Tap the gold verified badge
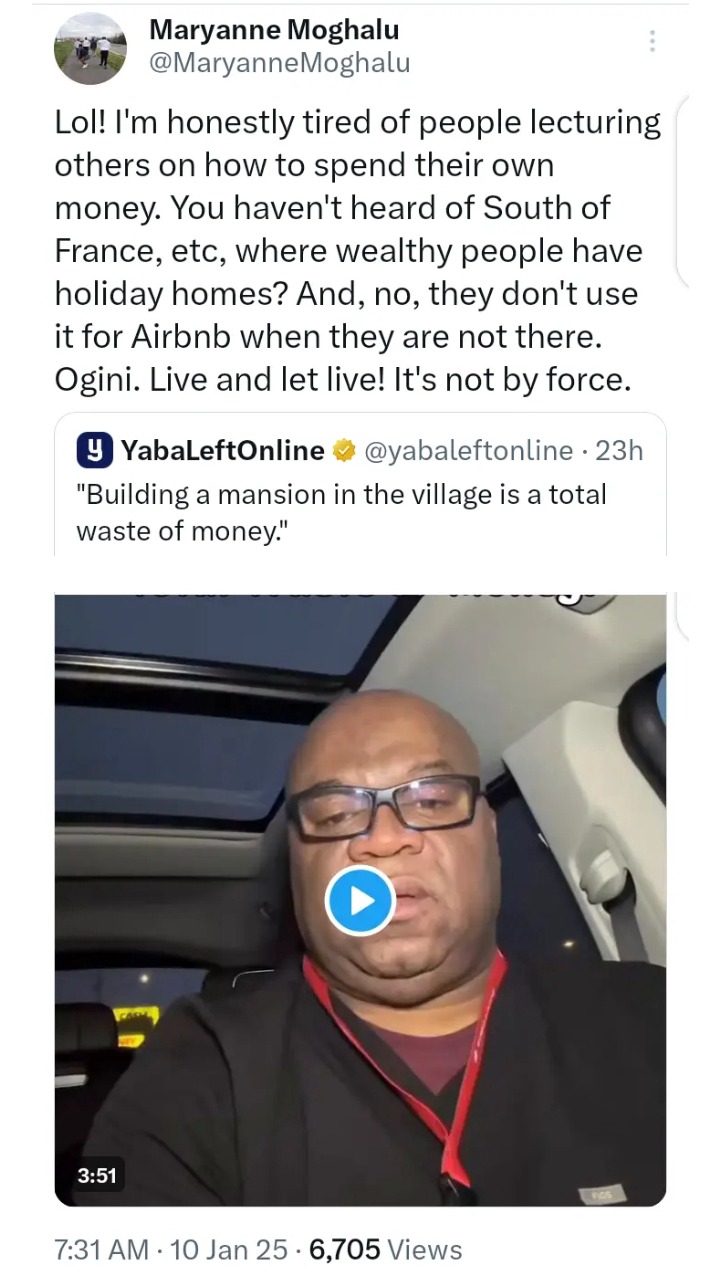Viewport: 720px width, 1272px height. 344,451
